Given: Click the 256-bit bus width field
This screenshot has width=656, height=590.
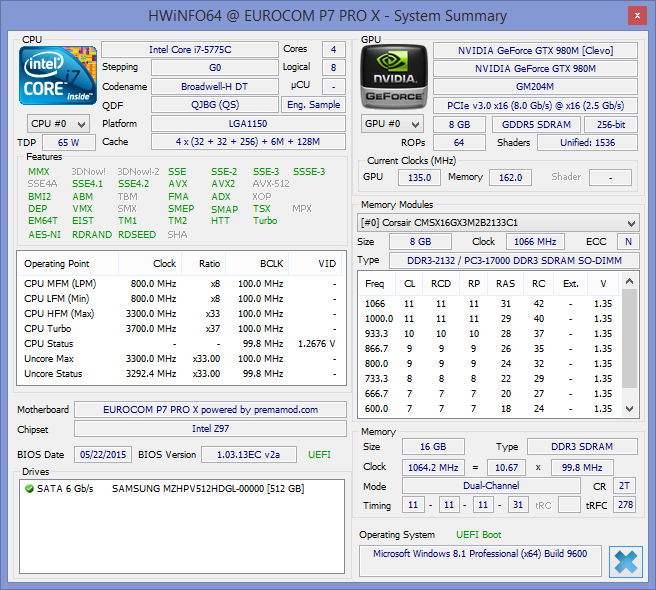Looking at the screenshot, I should click(x=611, y=125).
